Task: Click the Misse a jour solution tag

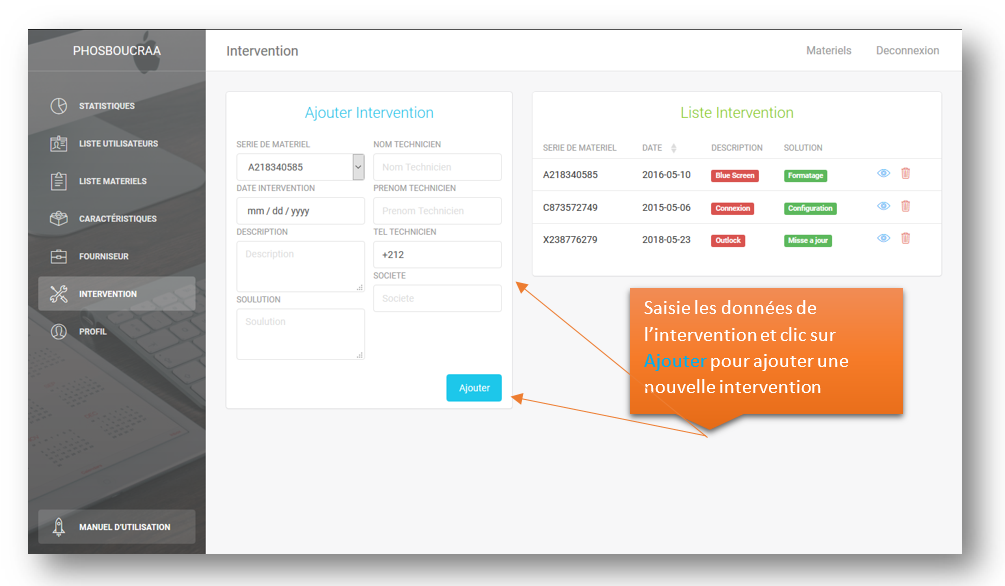Action: pos(808,240)
